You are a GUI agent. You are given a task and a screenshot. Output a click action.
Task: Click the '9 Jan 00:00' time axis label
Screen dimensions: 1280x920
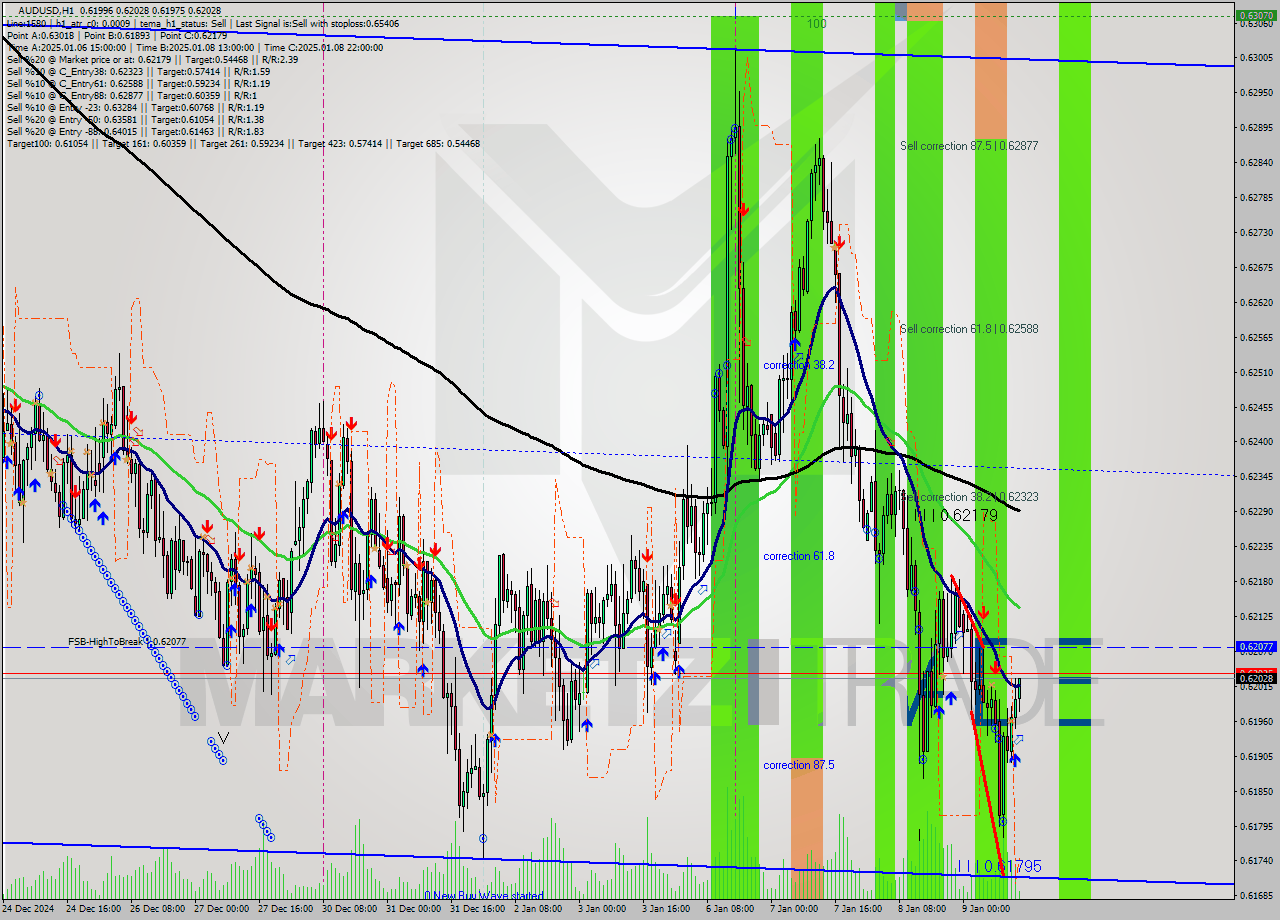point(986,909)
